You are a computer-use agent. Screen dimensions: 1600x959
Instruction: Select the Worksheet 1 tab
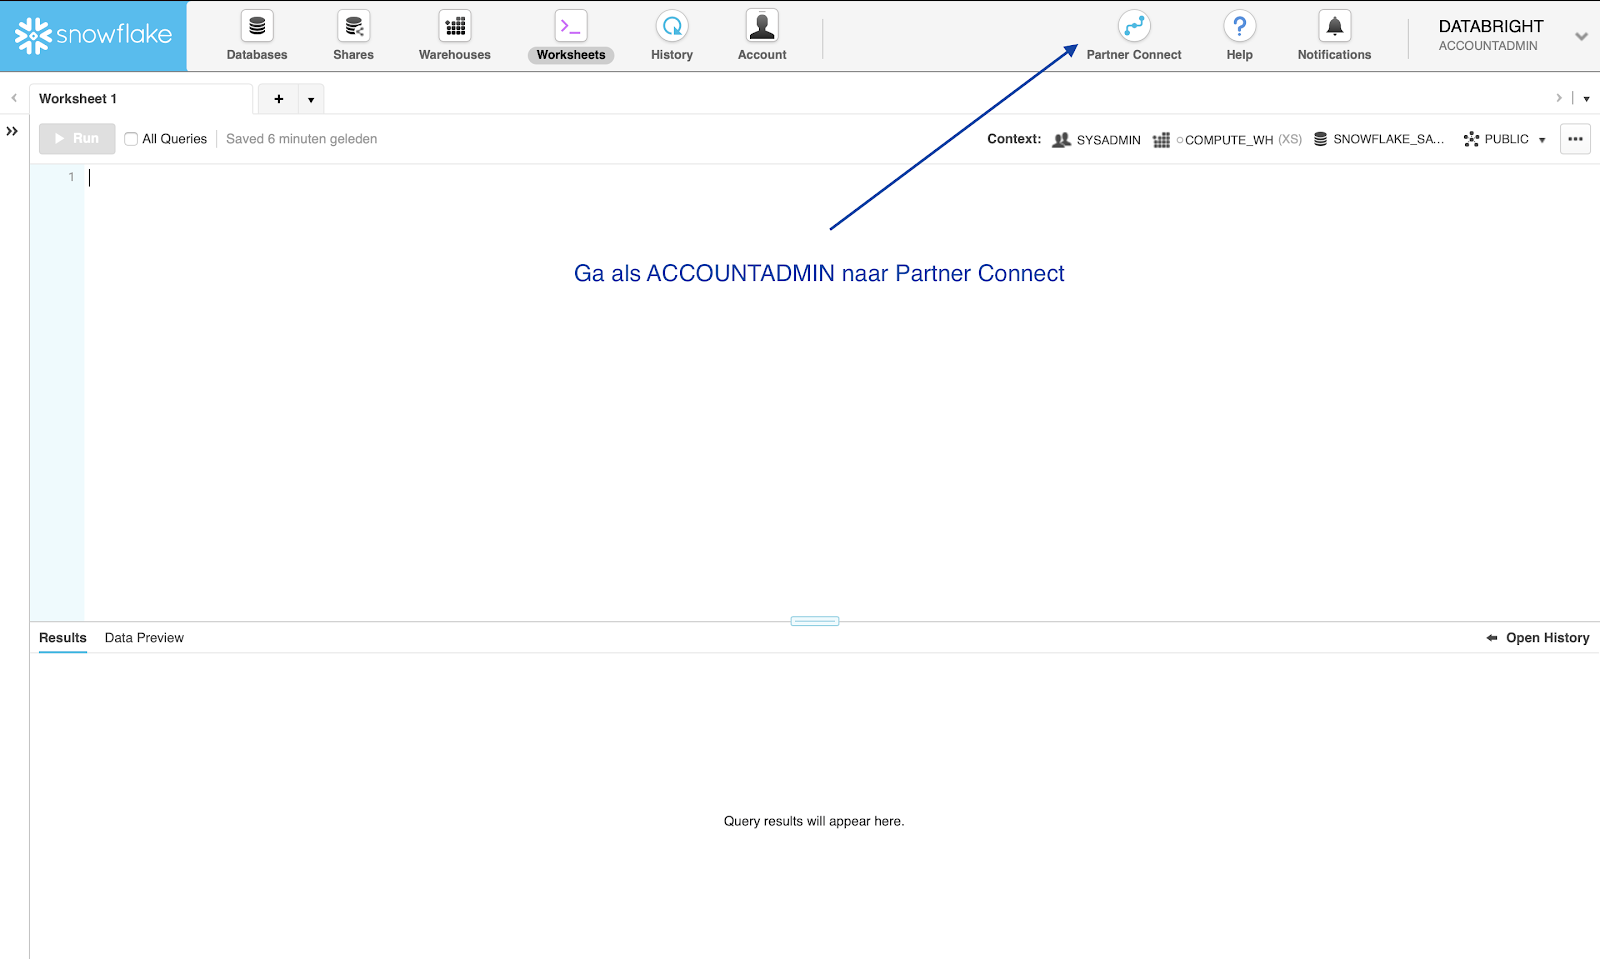pos(141,99)
